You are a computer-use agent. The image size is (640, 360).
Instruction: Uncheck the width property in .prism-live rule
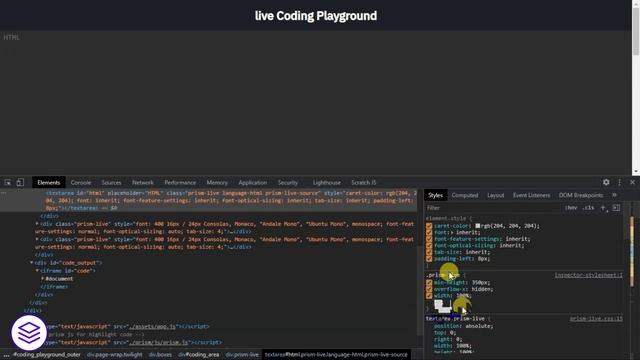pos(429,296)
